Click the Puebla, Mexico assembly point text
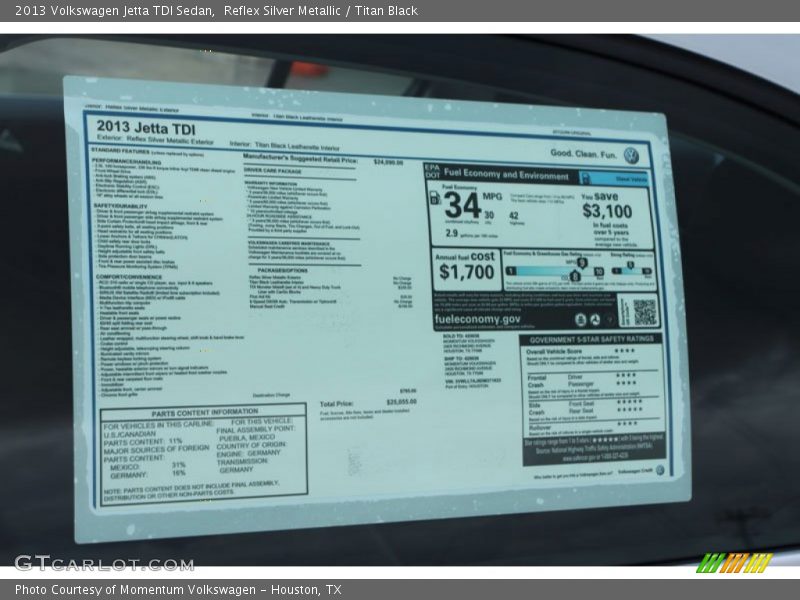This screenshot has width=800, height=600. tap(246, 438)
